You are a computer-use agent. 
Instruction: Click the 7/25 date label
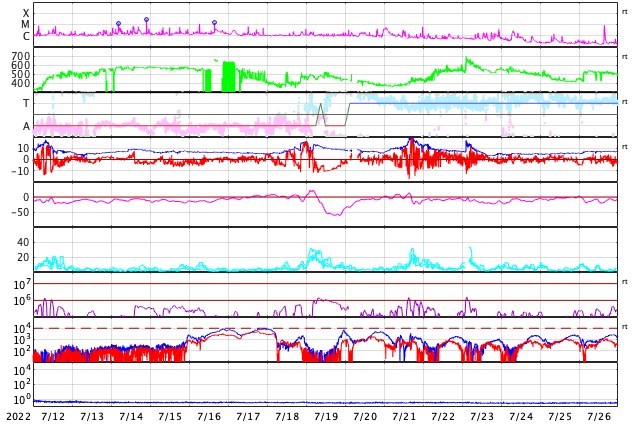click(560, 417)
